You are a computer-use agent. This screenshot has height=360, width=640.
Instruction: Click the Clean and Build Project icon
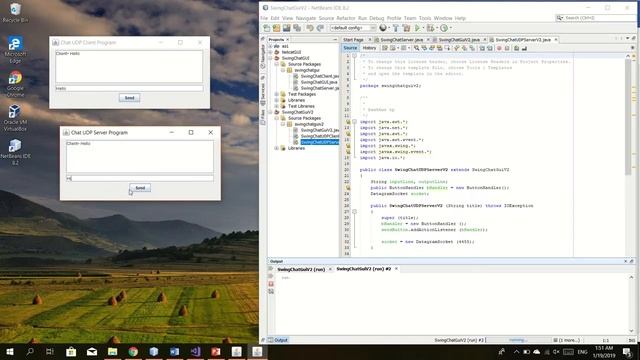(406, 28)
